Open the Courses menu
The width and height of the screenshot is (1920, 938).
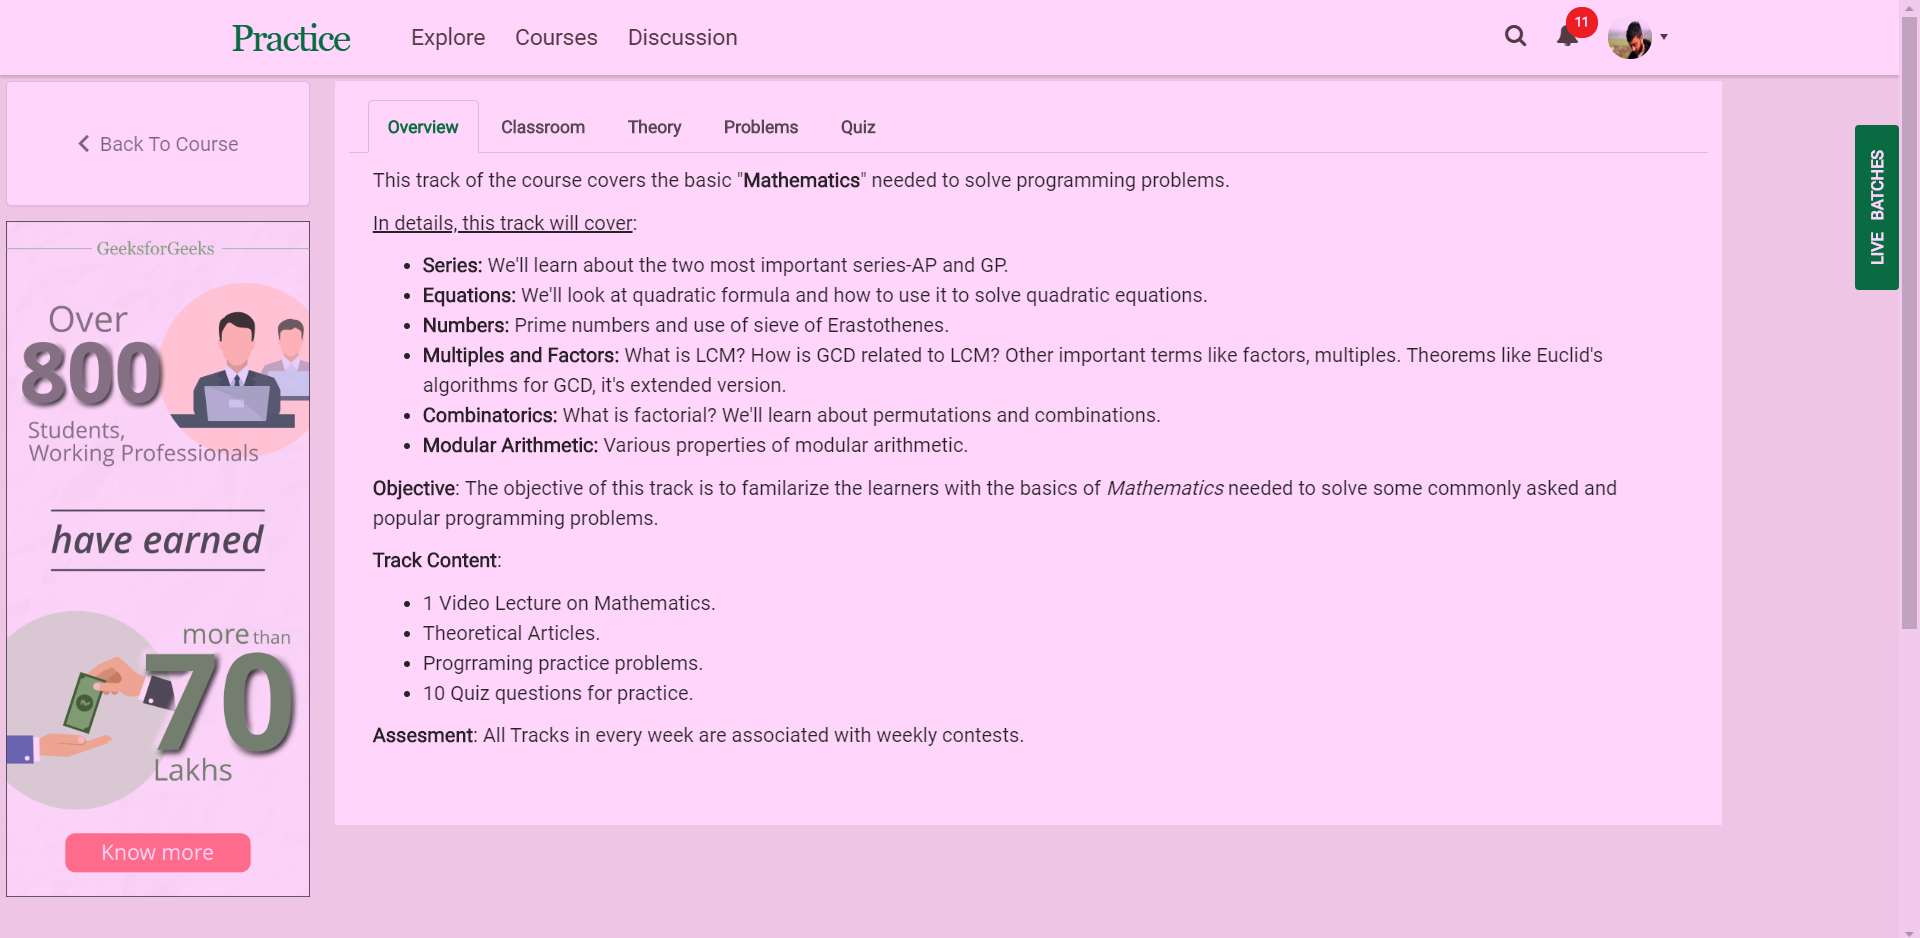pyautogui.click(x=556, y=37)
